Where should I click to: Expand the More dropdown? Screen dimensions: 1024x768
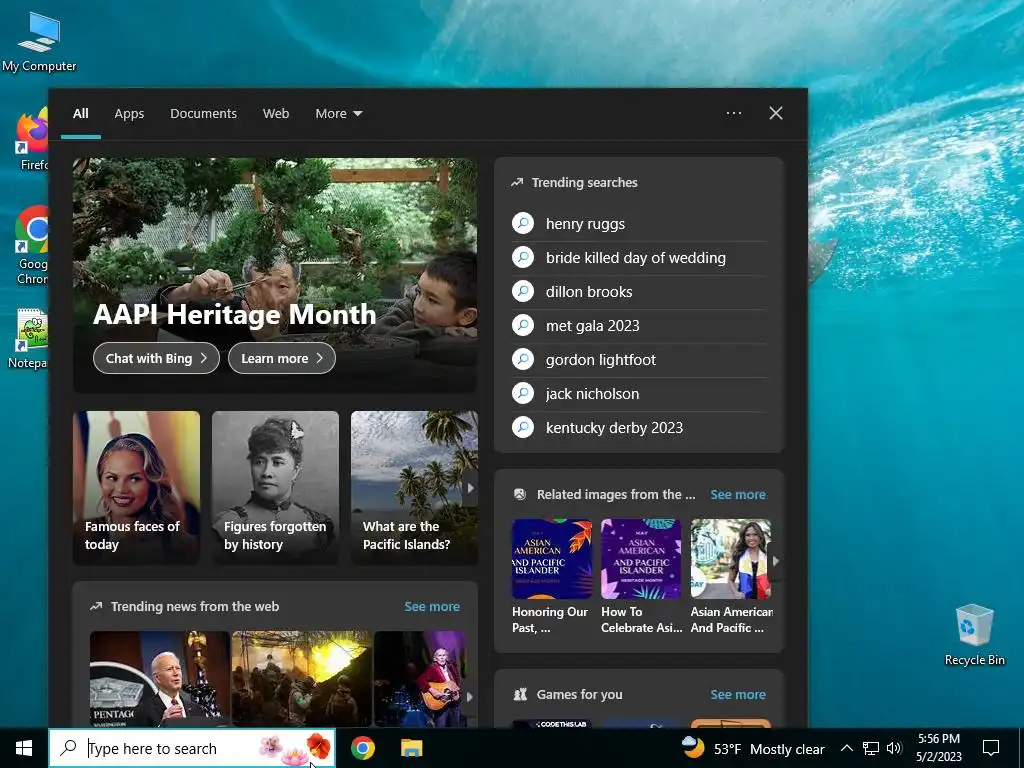tap(338, 114)
